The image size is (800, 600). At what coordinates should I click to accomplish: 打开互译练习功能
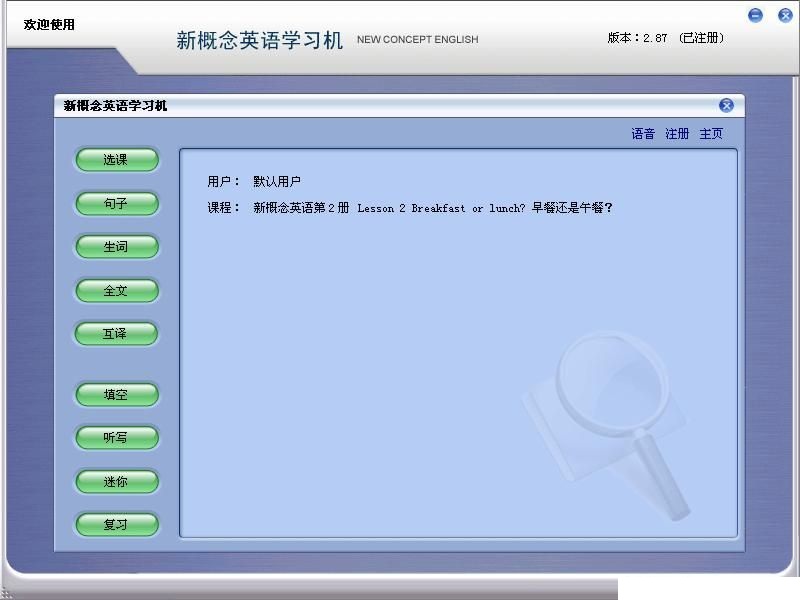point(116,334)
